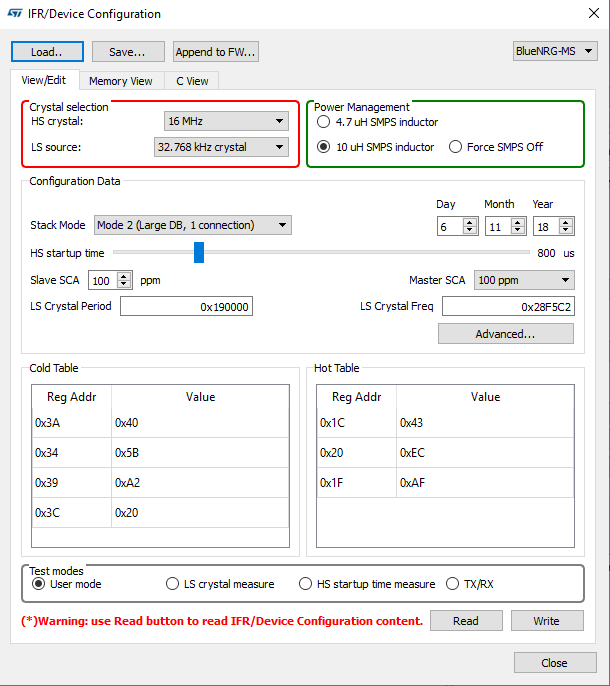
Task: Increment the Year spinner value
Action: [x=566, y=222]
